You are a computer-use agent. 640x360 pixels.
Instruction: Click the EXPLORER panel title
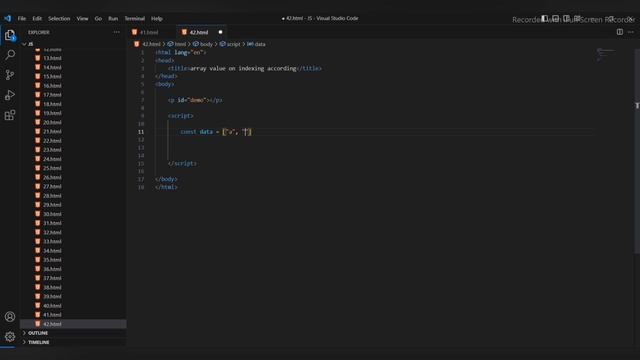[x=39, y=32]
